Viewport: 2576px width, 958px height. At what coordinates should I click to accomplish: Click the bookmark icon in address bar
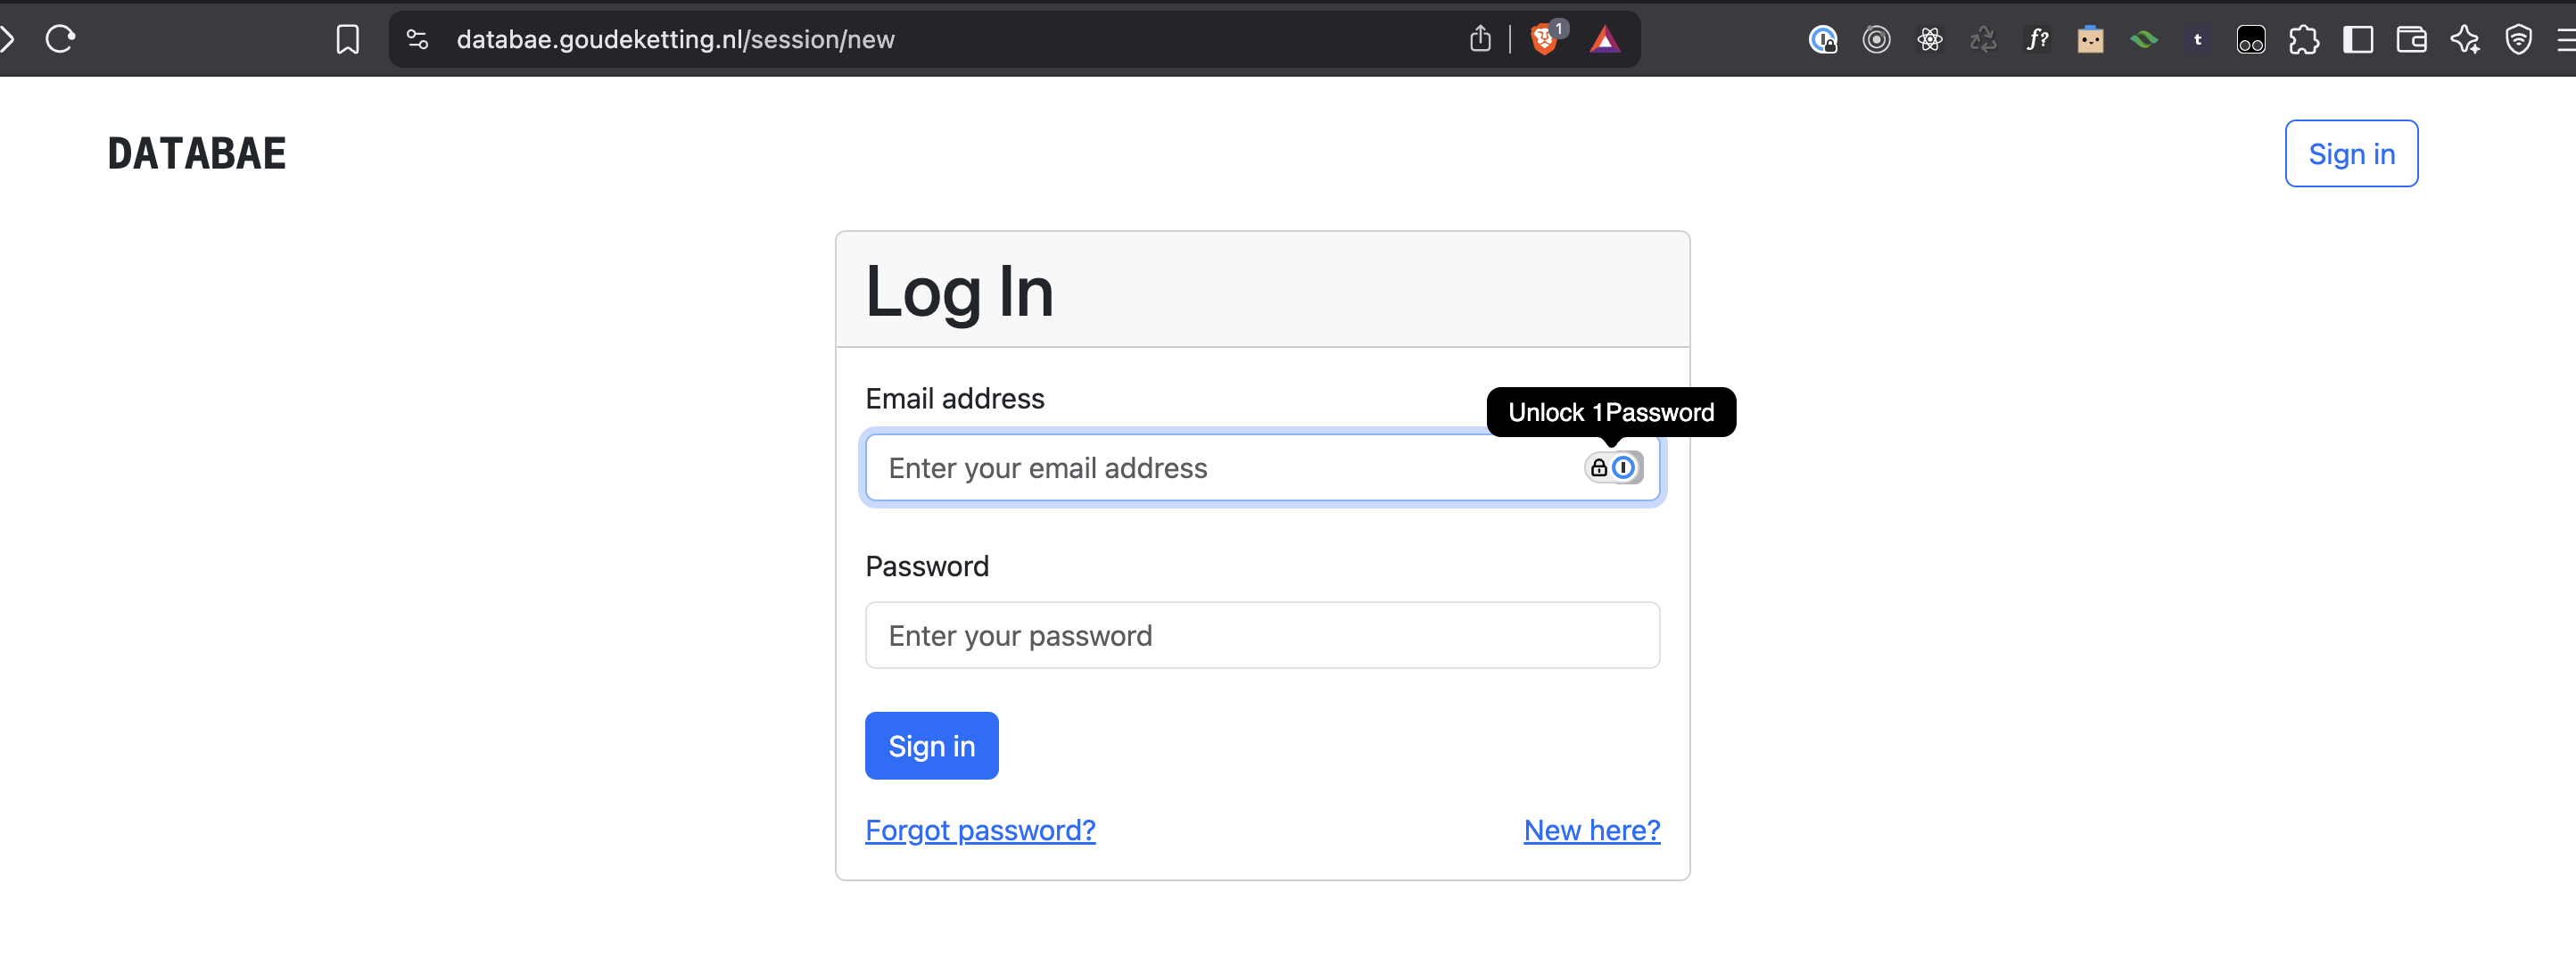tap(347, 39)
